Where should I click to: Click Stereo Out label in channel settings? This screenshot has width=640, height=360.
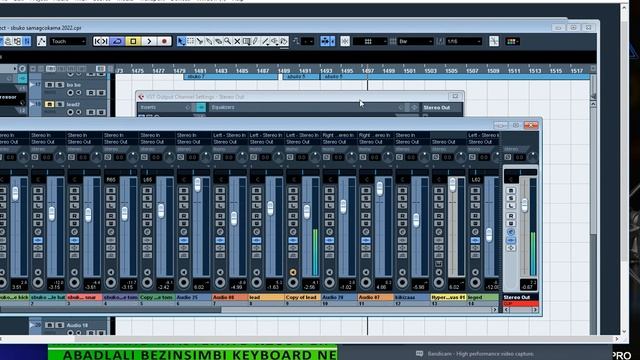[x=437, y=108]
